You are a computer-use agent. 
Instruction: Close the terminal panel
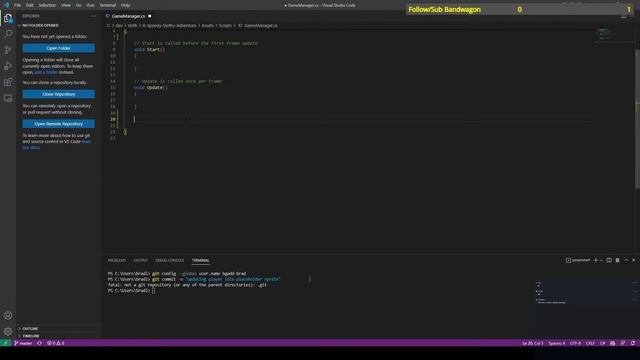(634, 260)
